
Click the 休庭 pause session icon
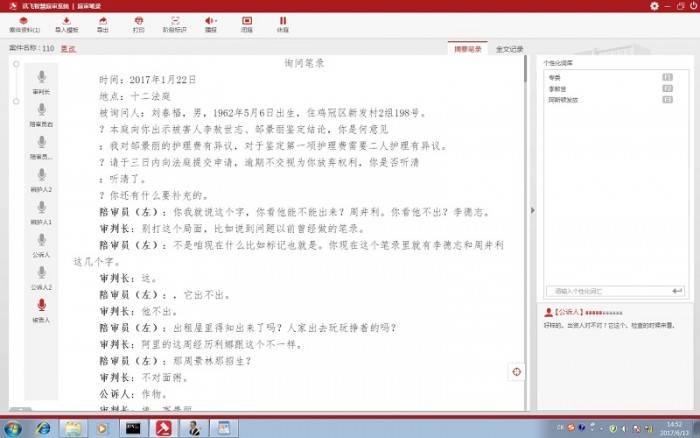(283, 24)
